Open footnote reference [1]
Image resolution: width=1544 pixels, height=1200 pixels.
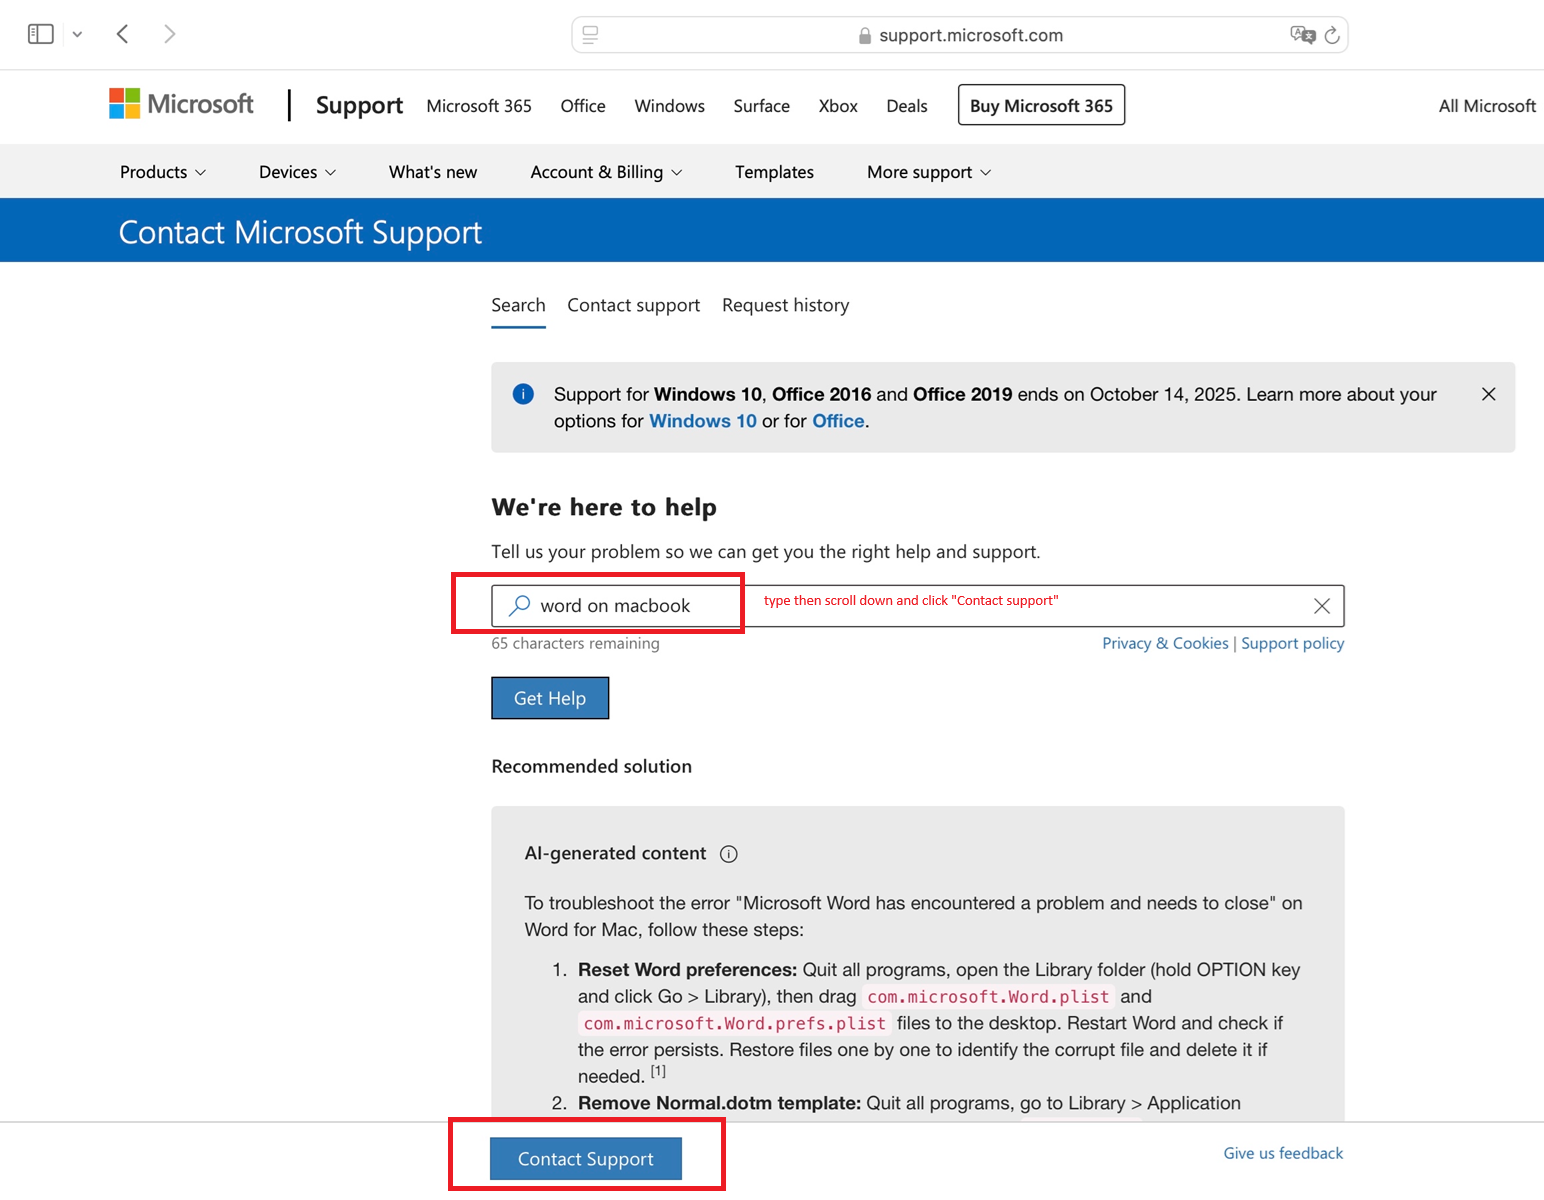point(658,1071)
